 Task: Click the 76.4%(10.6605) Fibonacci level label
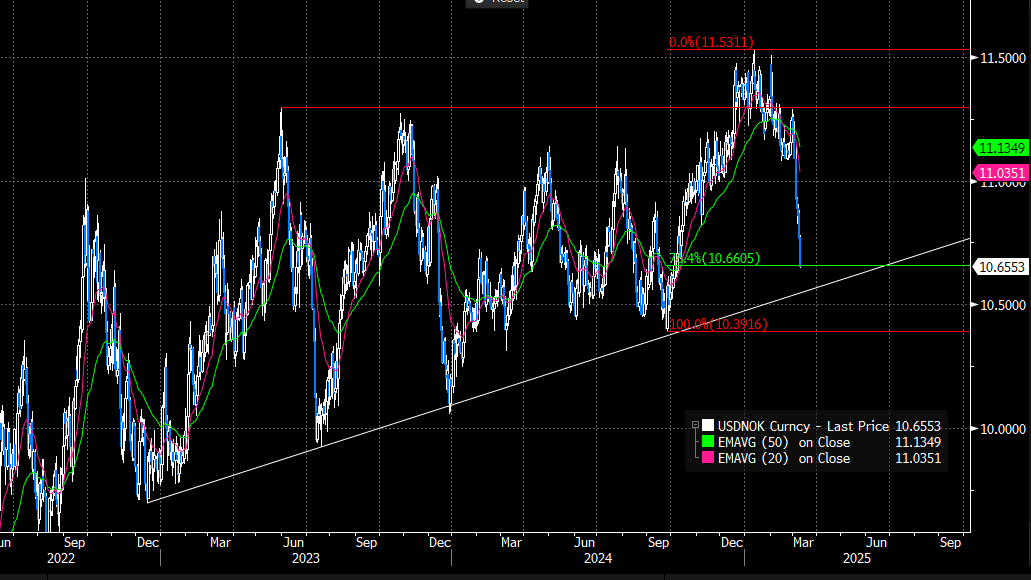(x=715, y=259)
